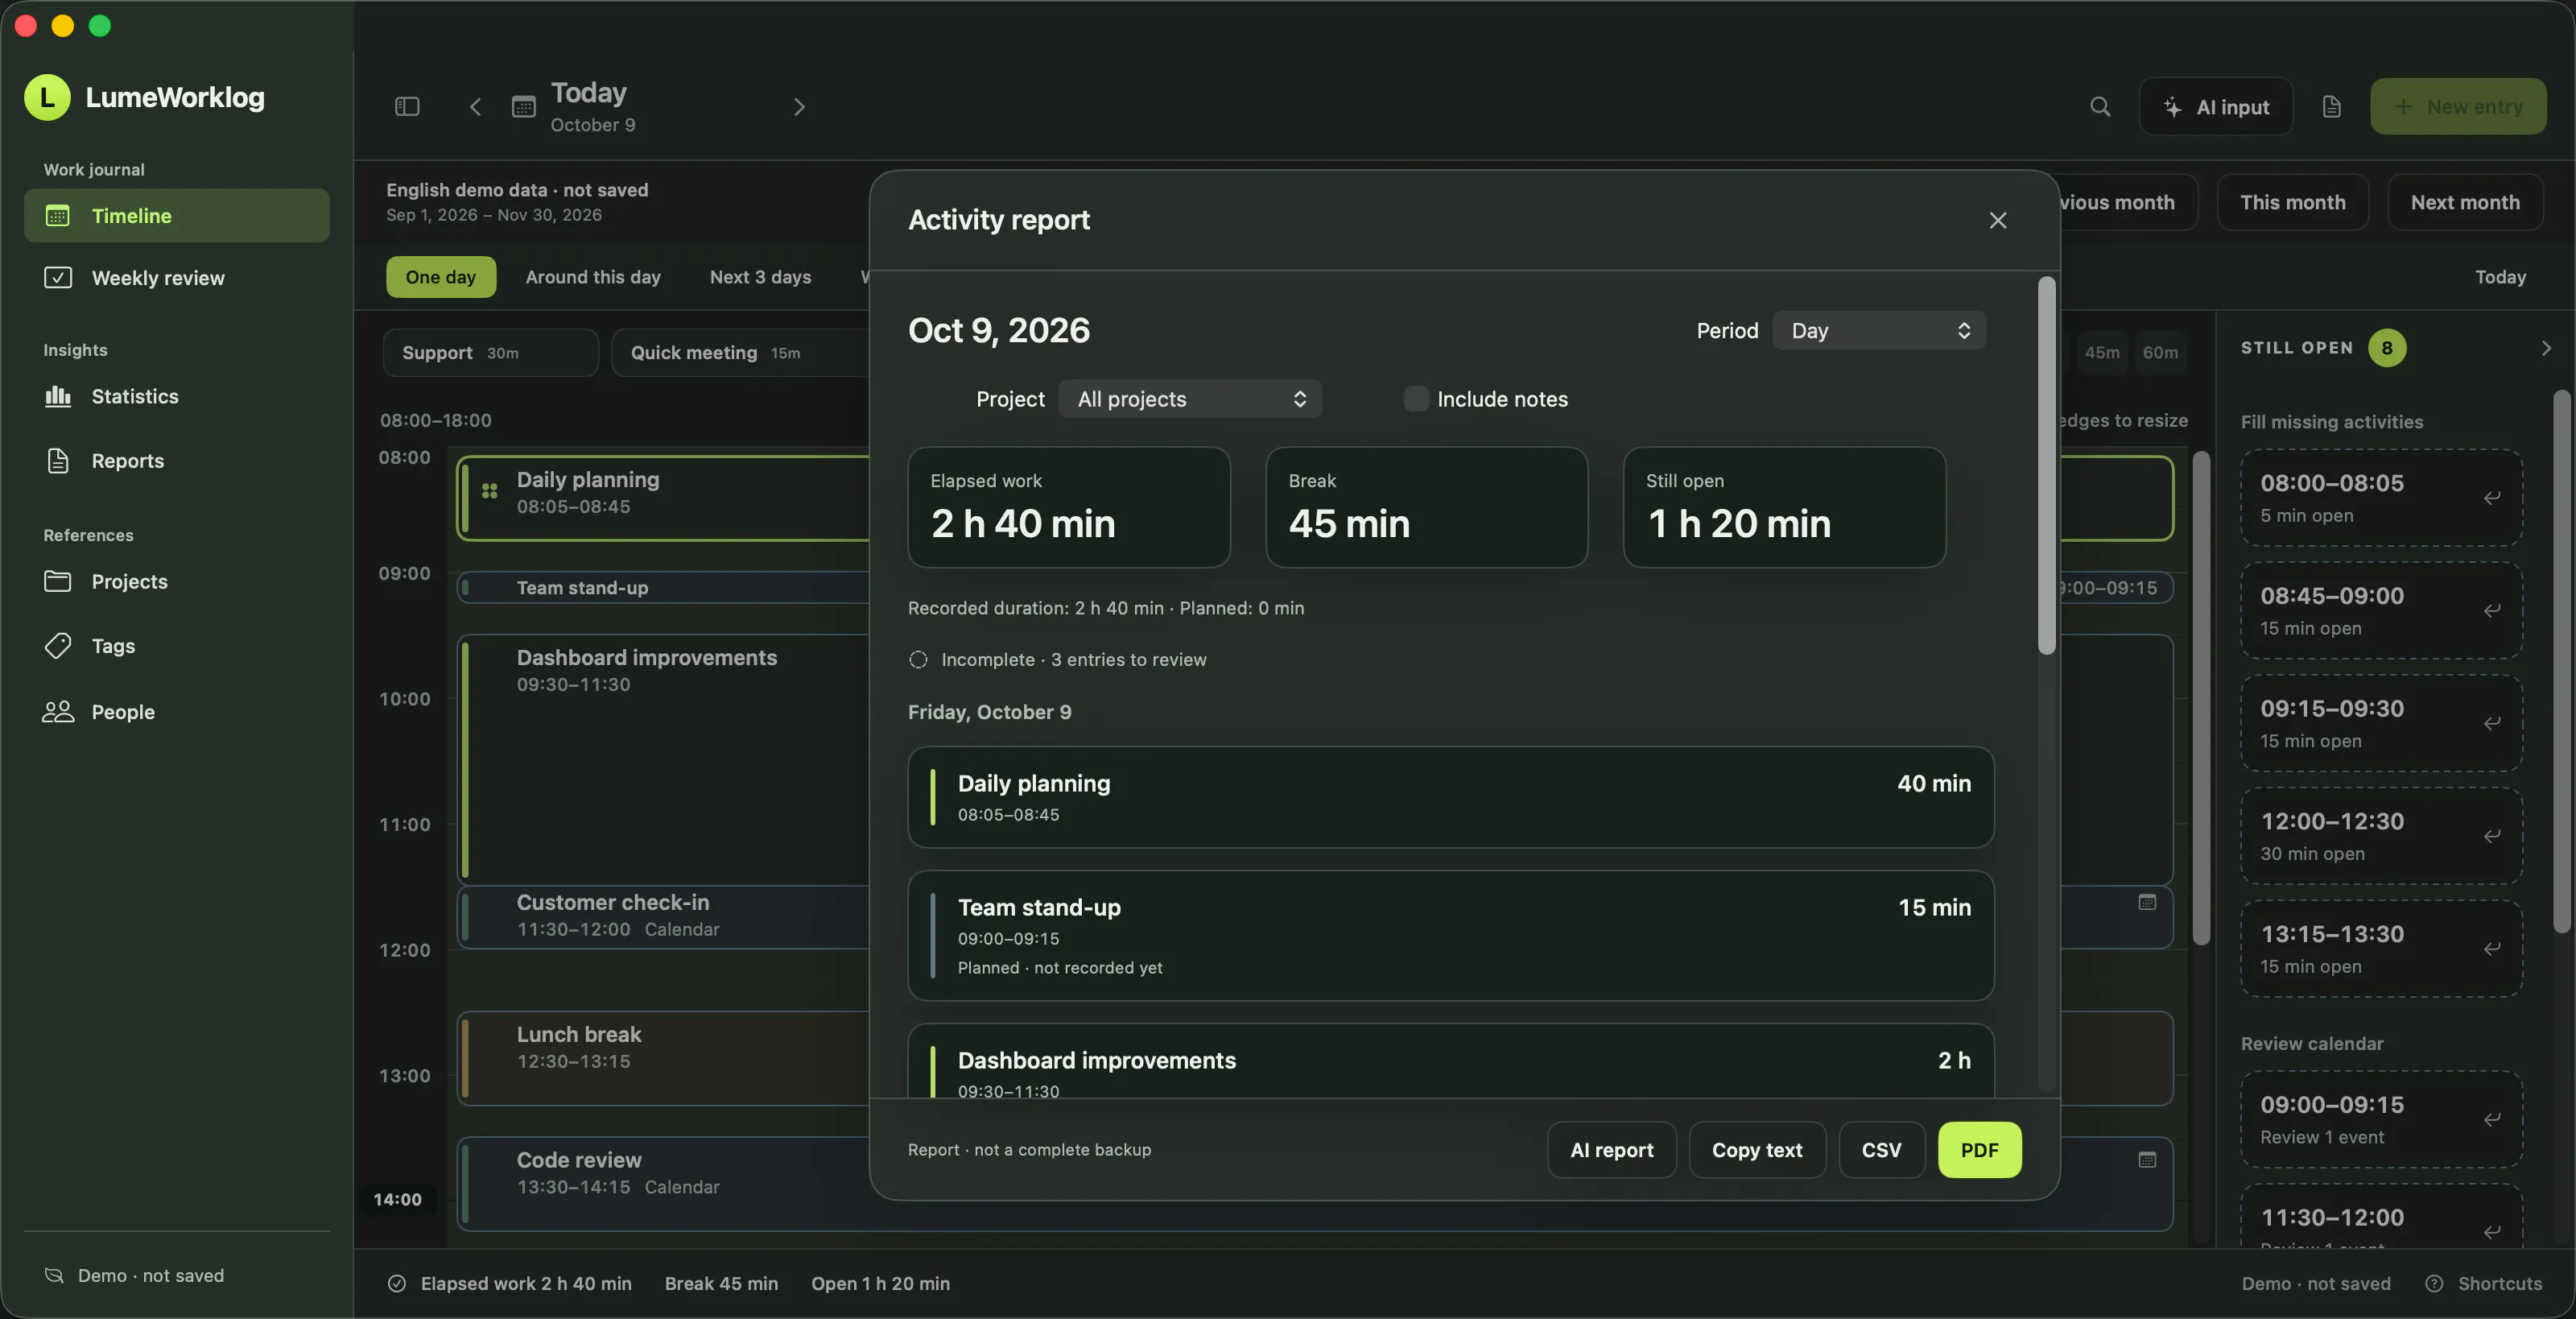Open search with the magnifier icon

tap(2100, 106)
